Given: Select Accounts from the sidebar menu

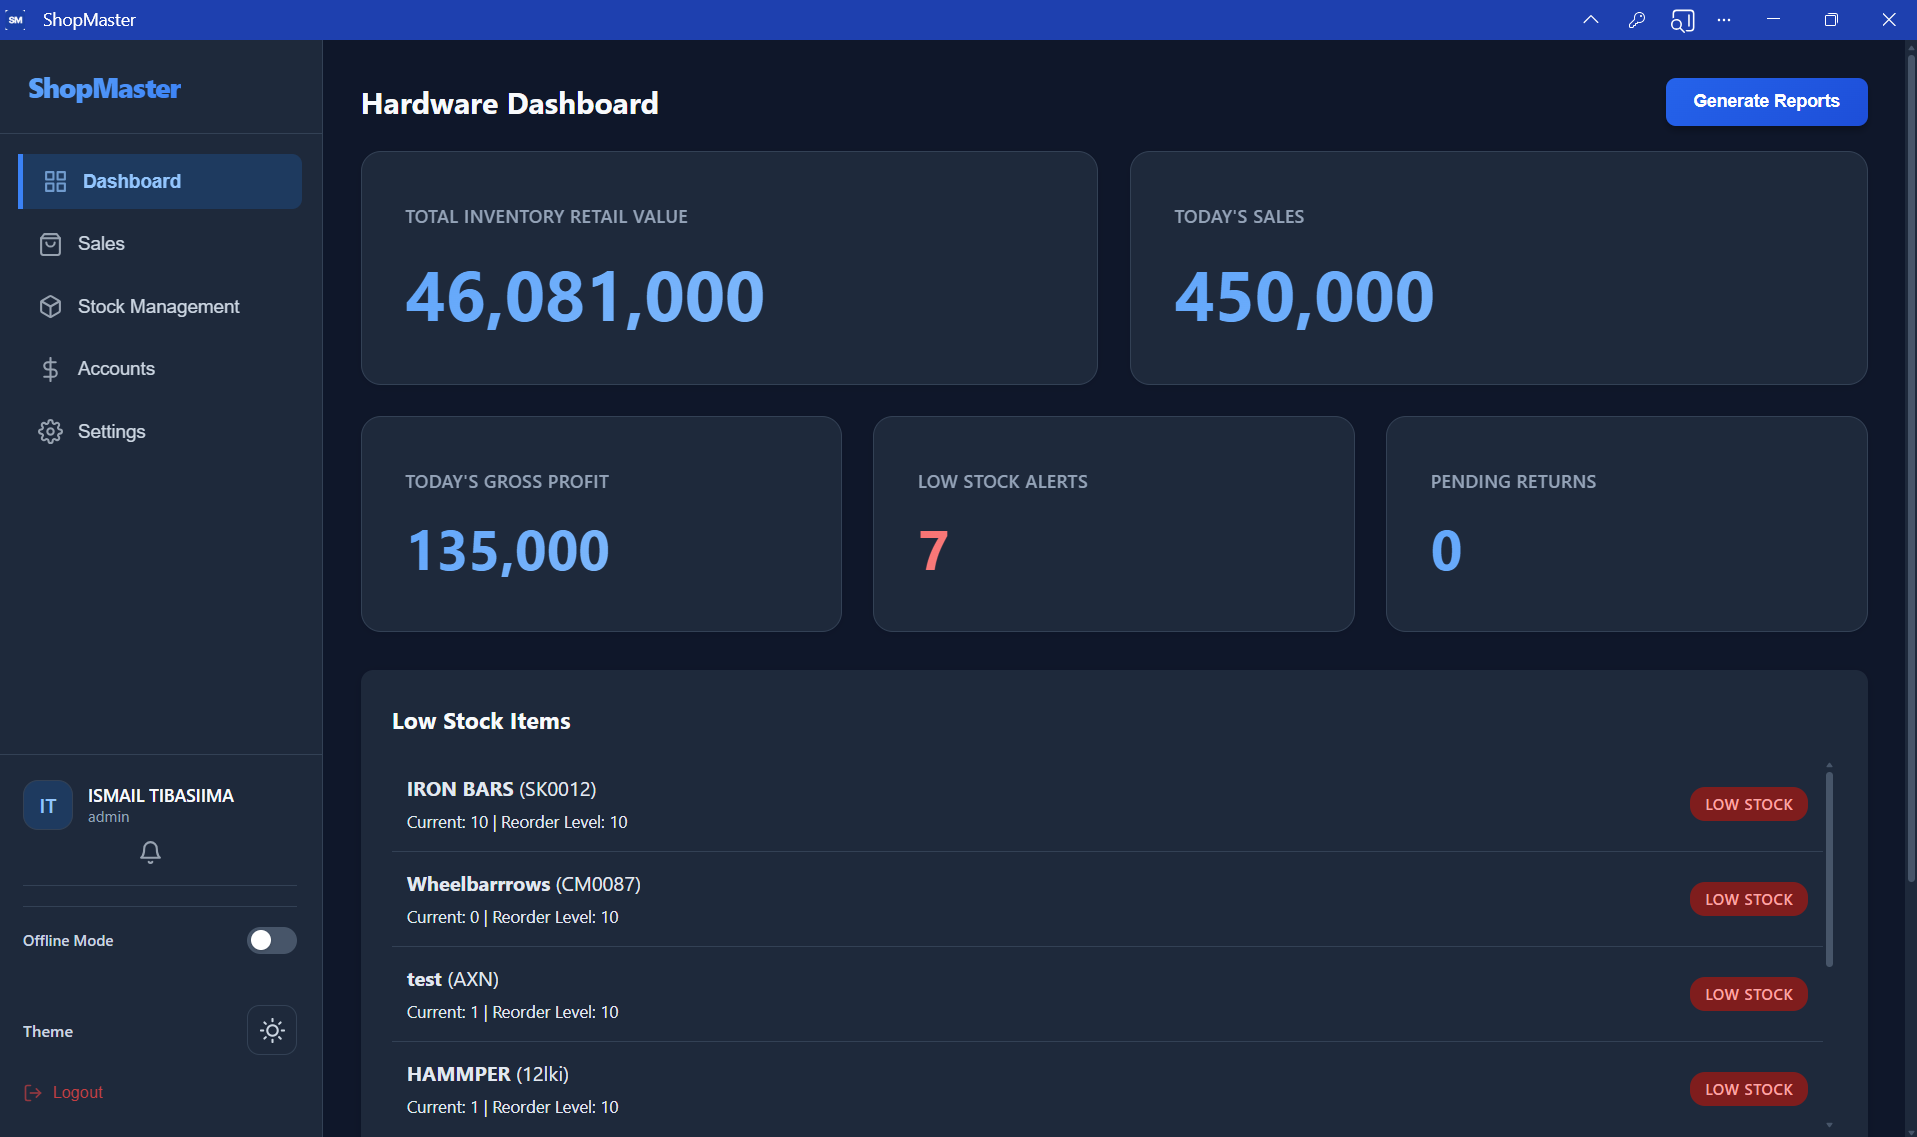Looking at the screenshot, I should tap(116, 369).
